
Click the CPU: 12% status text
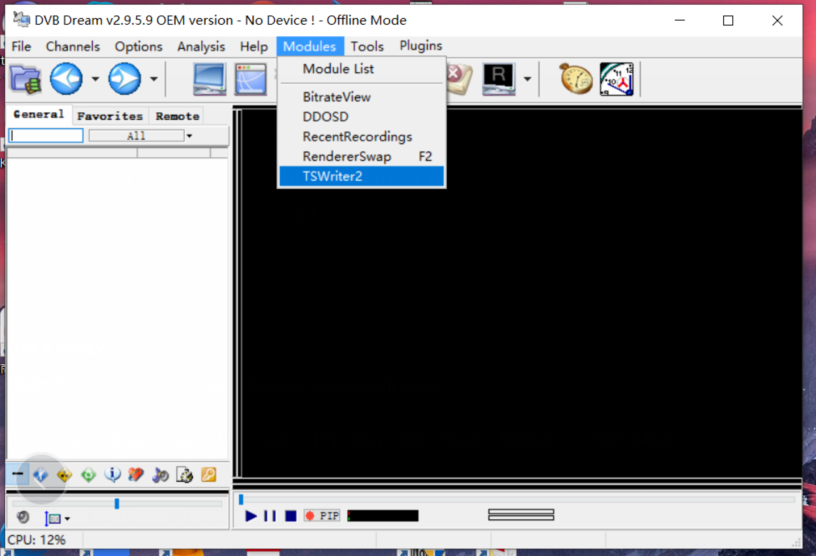36,540
